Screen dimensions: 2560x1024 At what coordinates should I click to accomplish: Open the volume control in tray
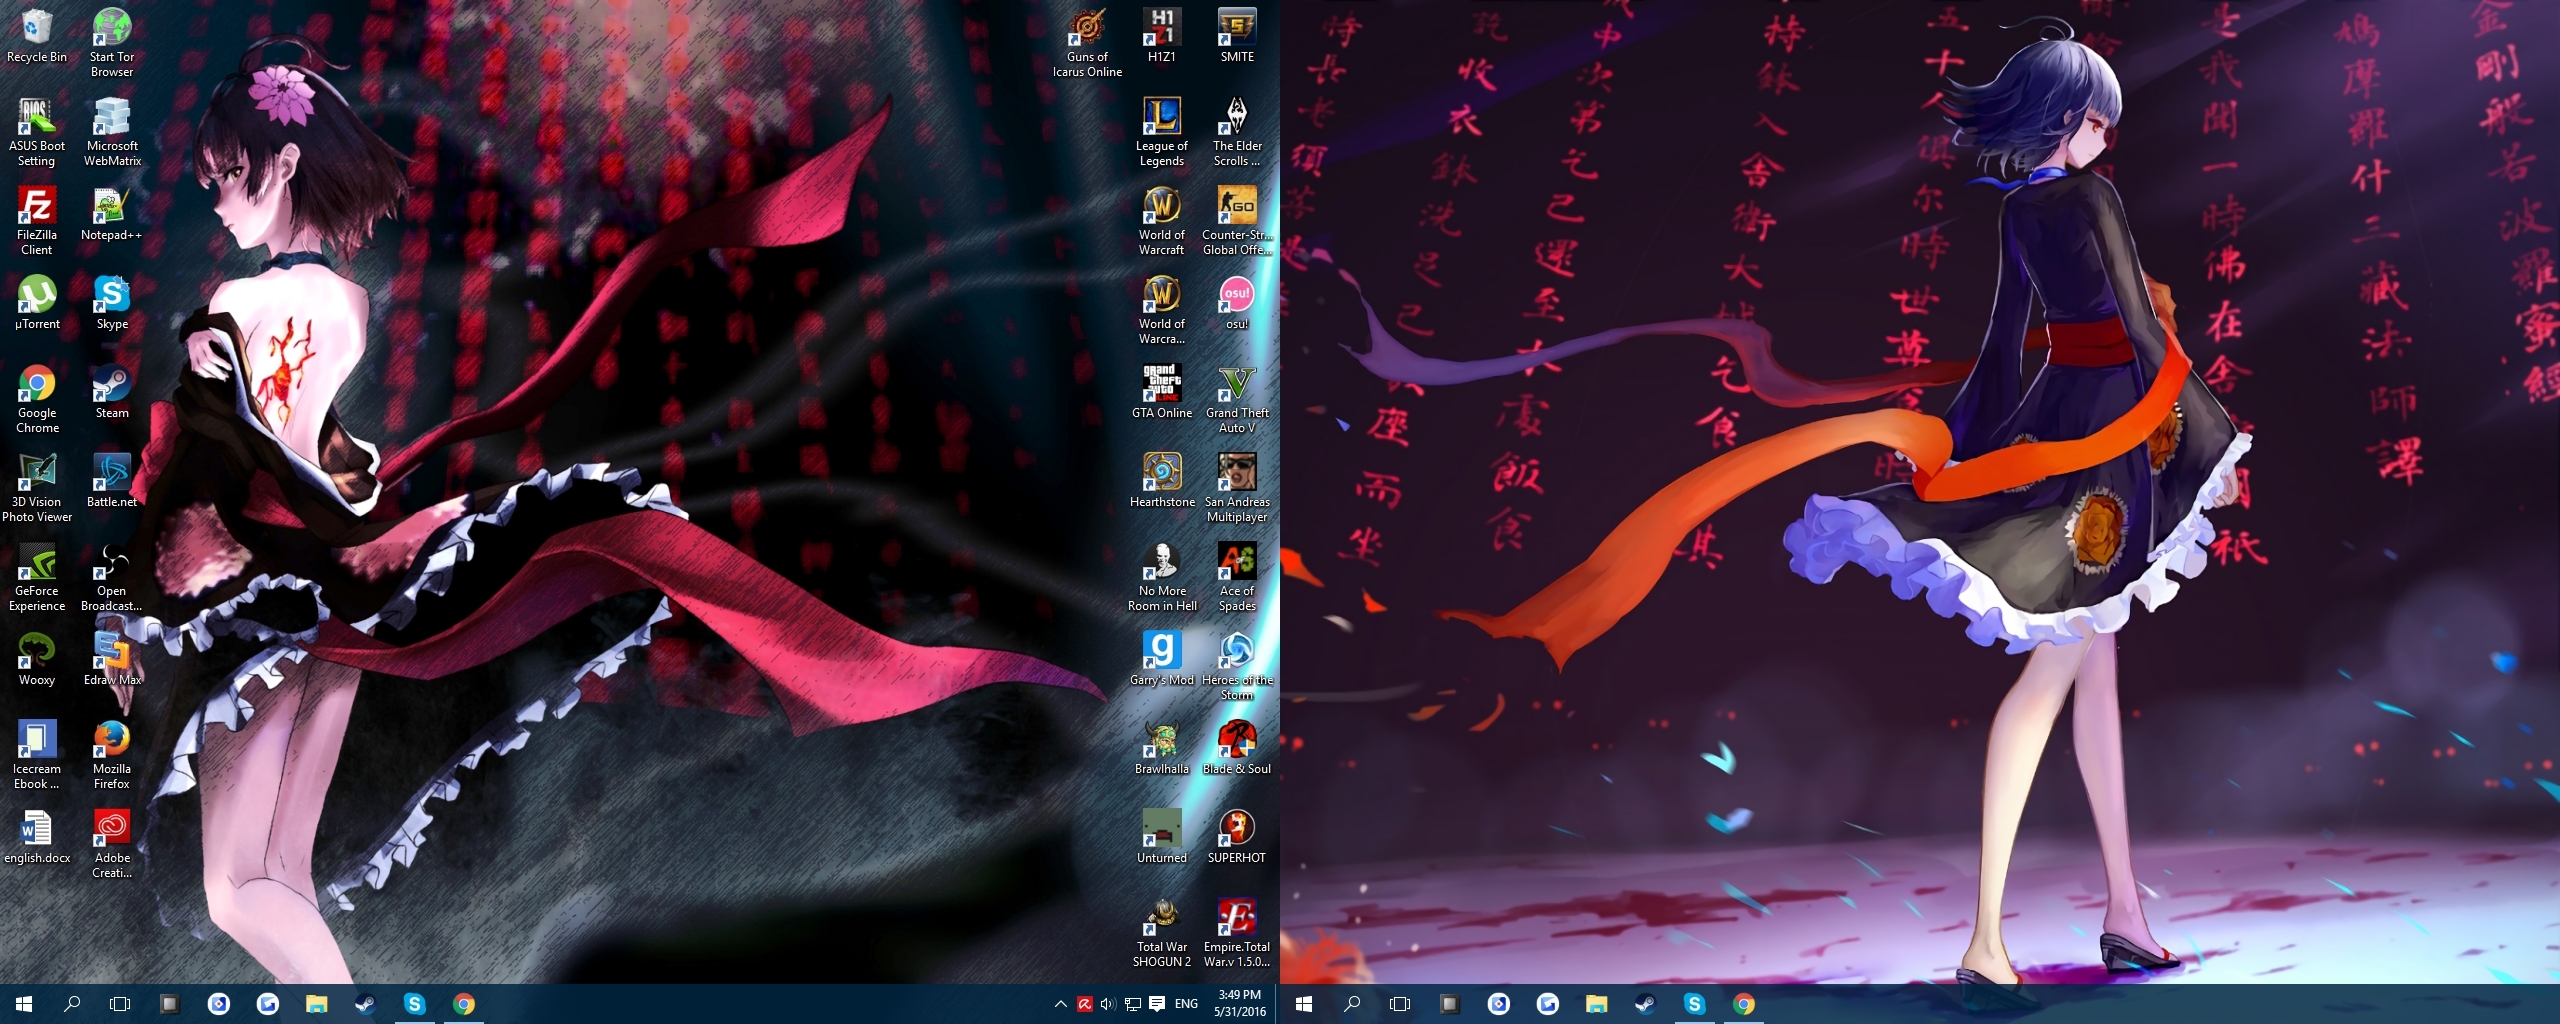pyautogui.click(x=1108, y=1004)
